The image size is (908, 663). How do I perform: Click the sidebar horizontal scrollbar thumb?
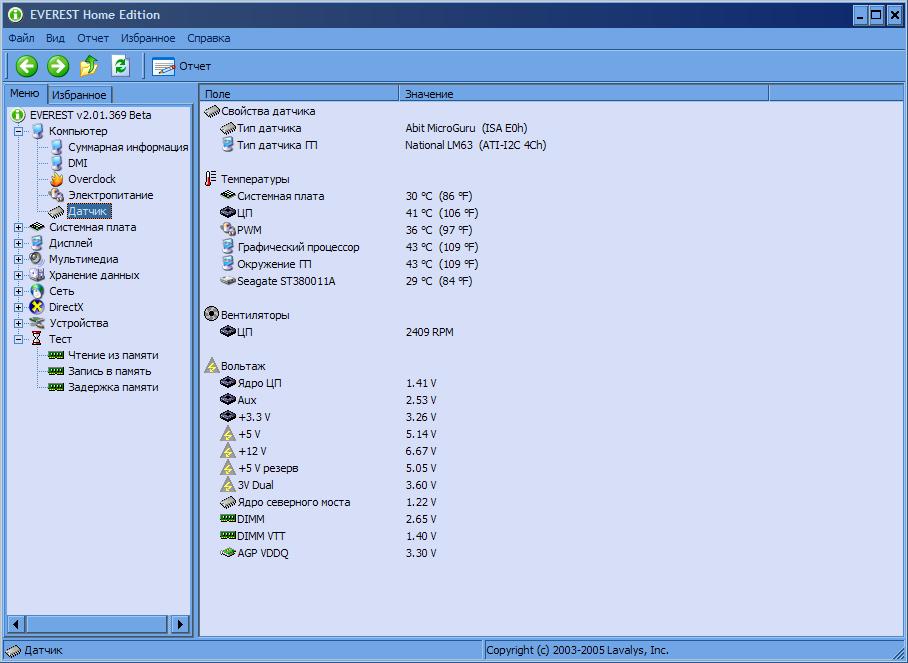[97, 624]
